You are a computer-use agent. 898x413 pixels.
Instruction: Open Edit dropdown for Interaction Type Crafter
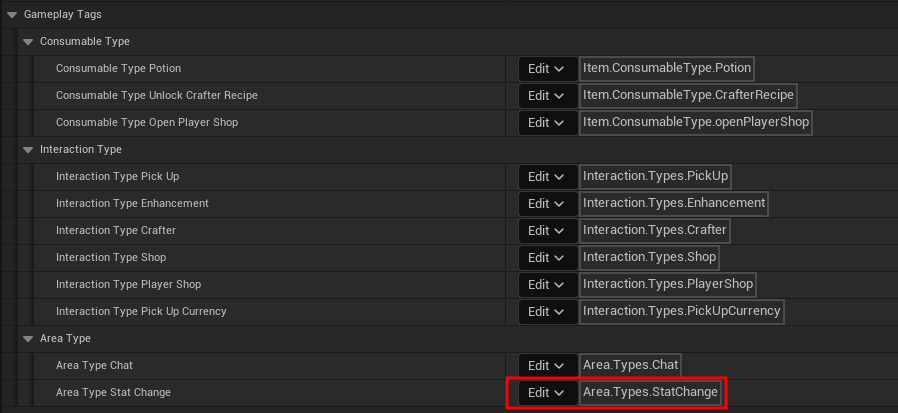(x=548, y=230)
